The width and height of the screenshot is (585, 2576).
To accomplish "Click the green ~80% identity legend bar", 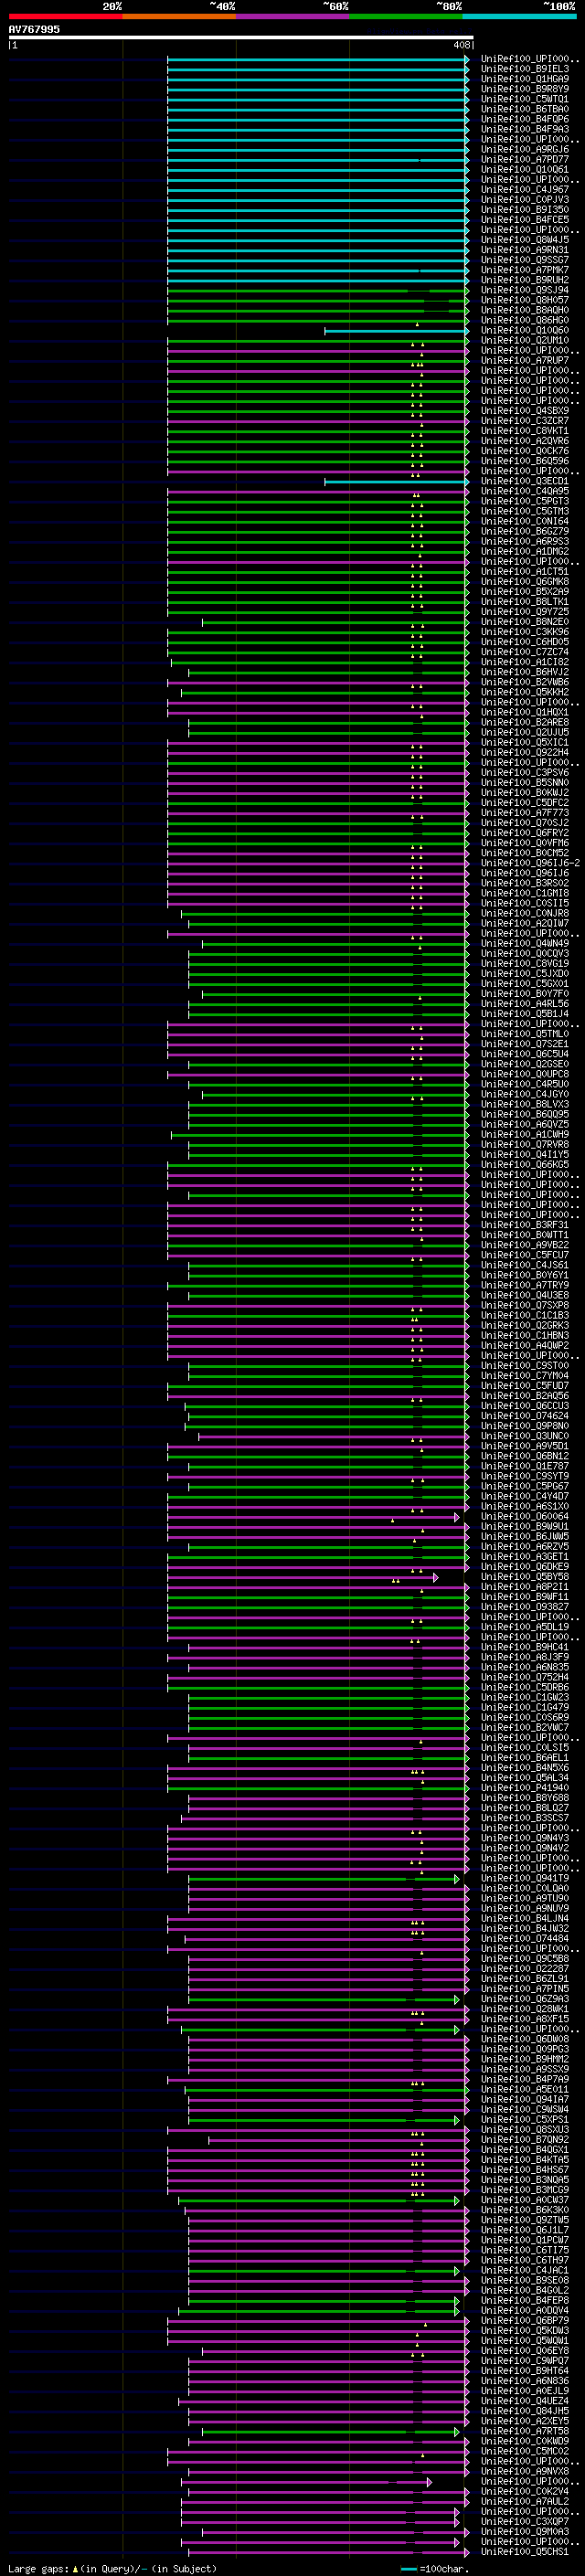I will (406, 16).
